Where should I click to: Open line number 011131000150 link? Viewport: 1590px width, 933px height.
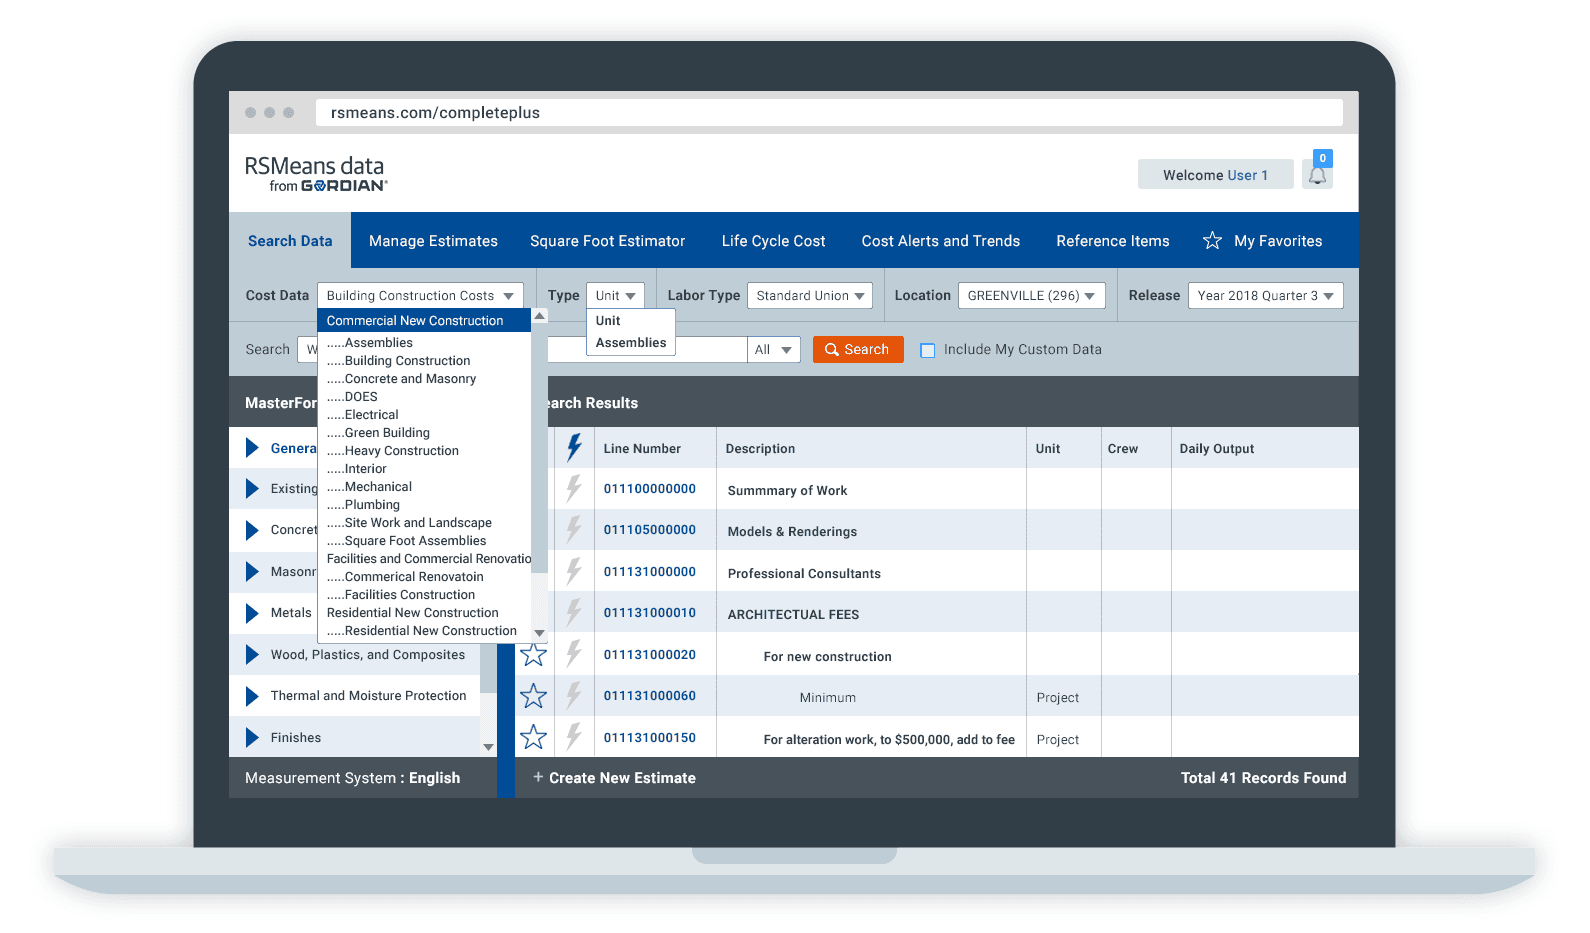pyautogui.click(x=650, y=738)
